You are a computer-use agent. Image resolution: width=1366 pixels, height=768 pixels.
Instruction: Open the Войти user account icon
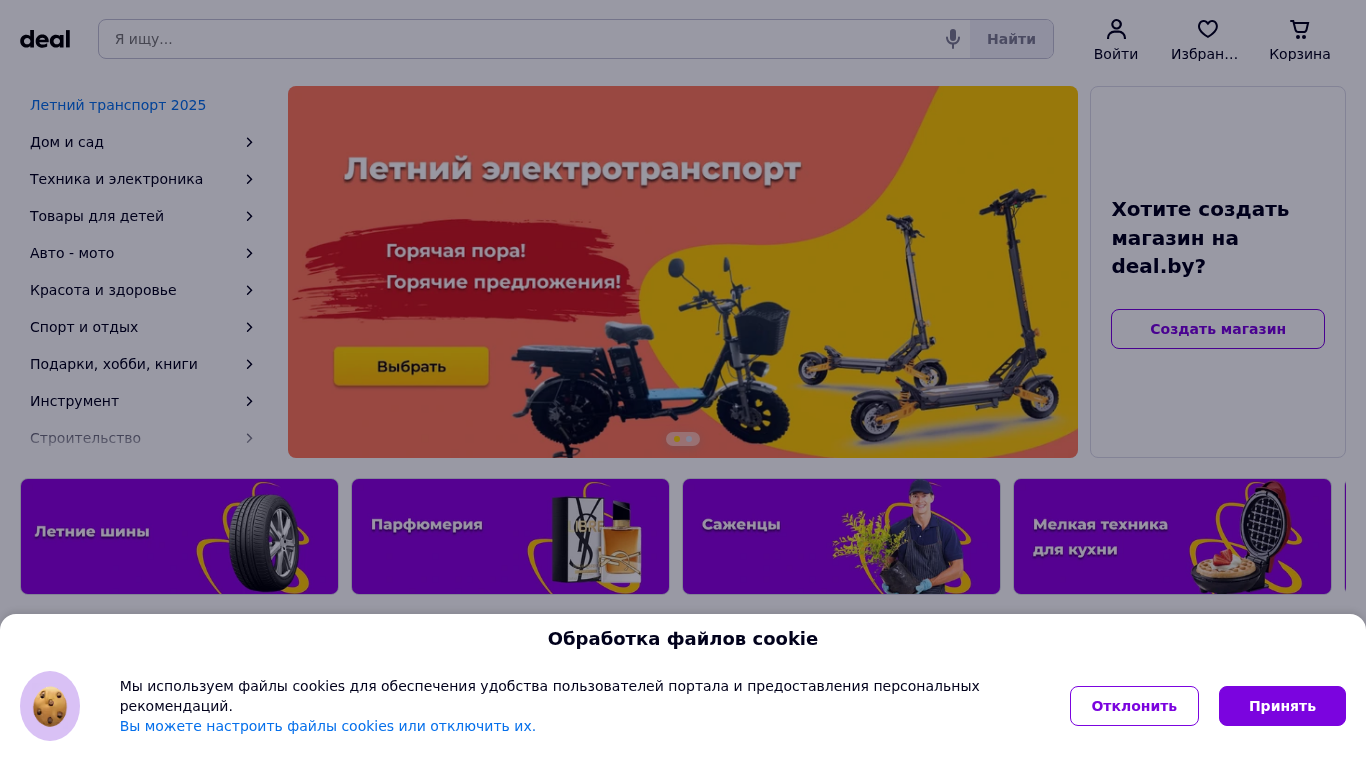click(x=1116, y=29)
